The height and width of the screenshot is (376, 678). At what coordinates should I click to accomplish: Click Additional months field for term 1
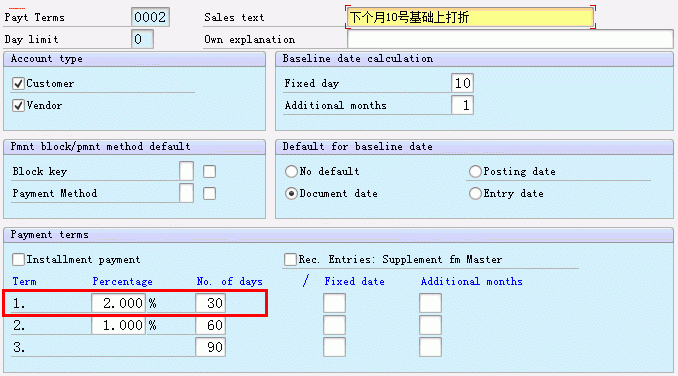point(430,303)
